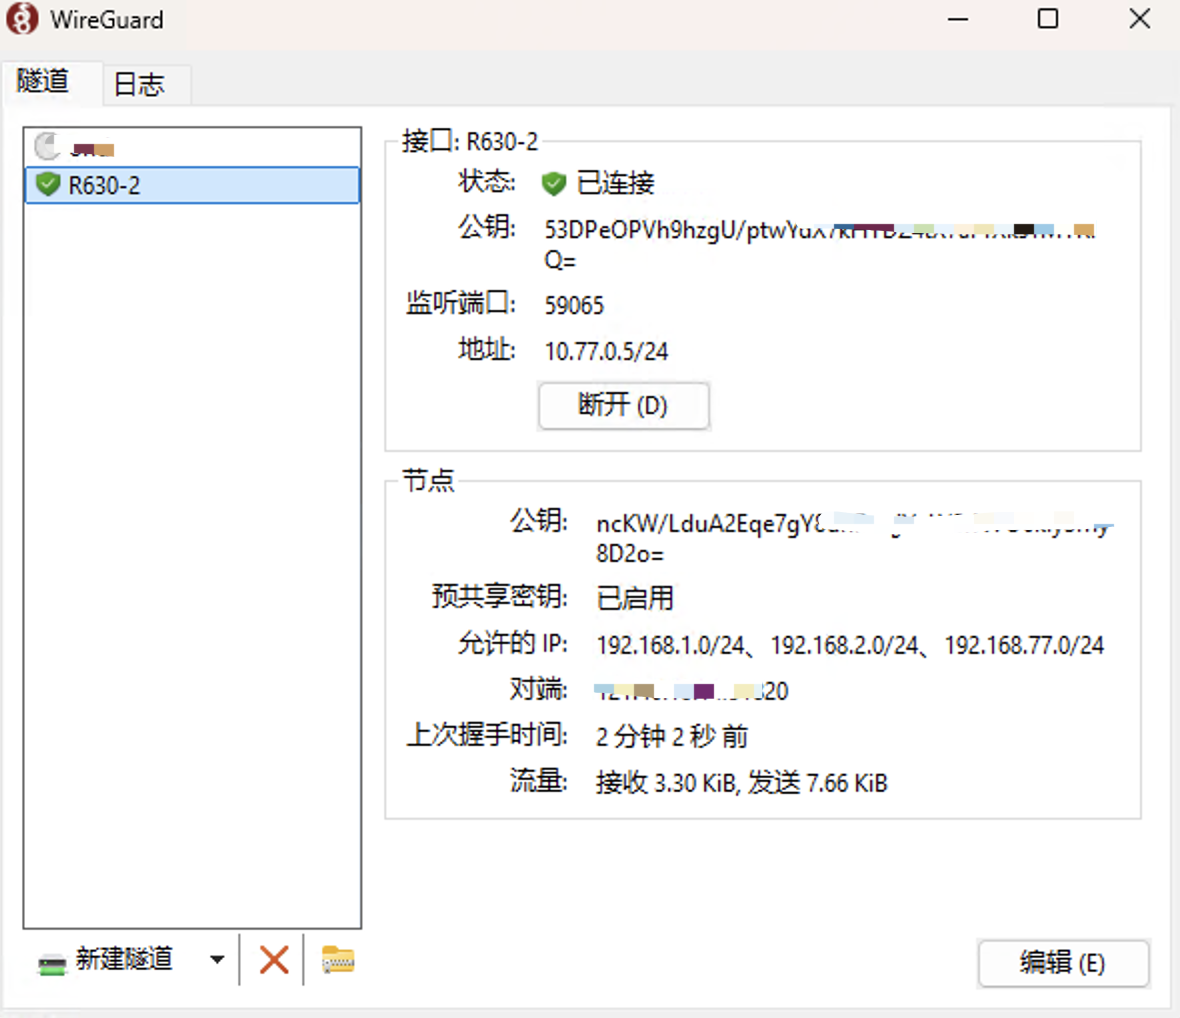1180x1018 pixels.
Task: Click the network adapter icon on 新建隧道
Action: (52, 963)
